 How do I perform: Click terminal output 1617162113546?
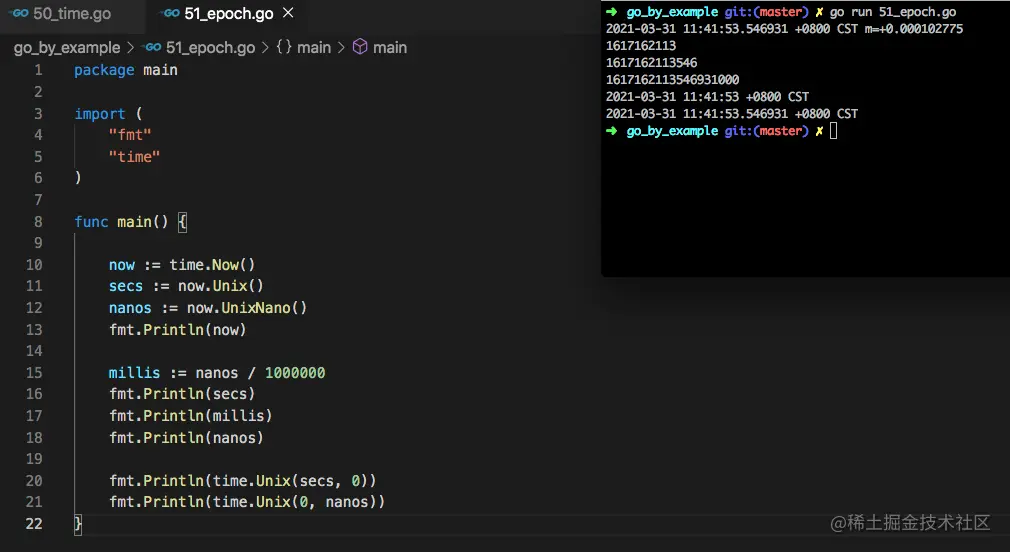pyautogui.click(x=651, y=63)
